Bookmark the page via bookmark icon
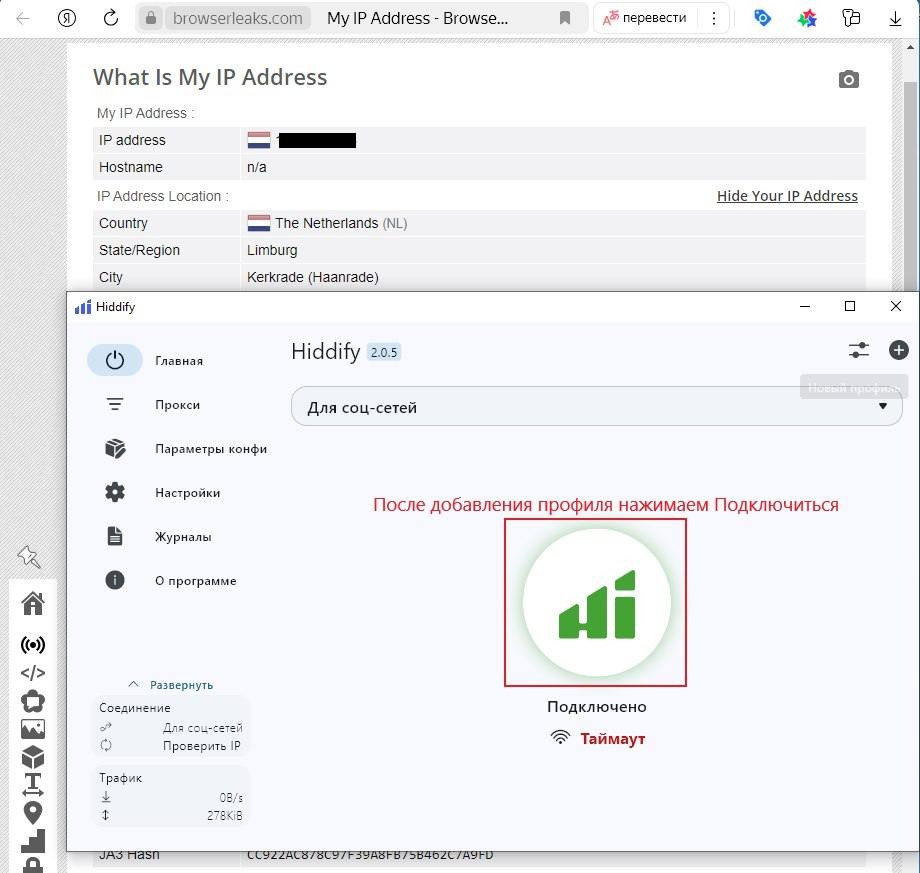920x873 pixels. click(x=564, y=19)
